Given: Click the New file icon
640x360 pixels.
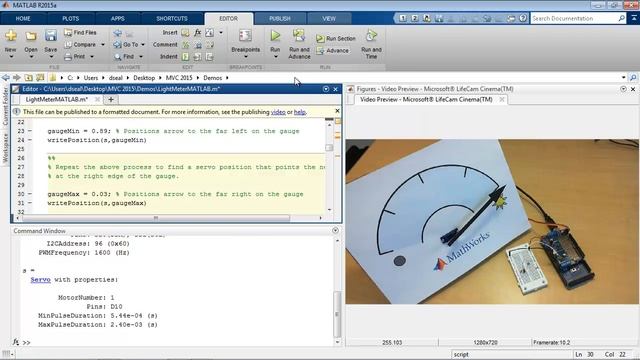Looking at the screenshot, I should pos(11,36).
